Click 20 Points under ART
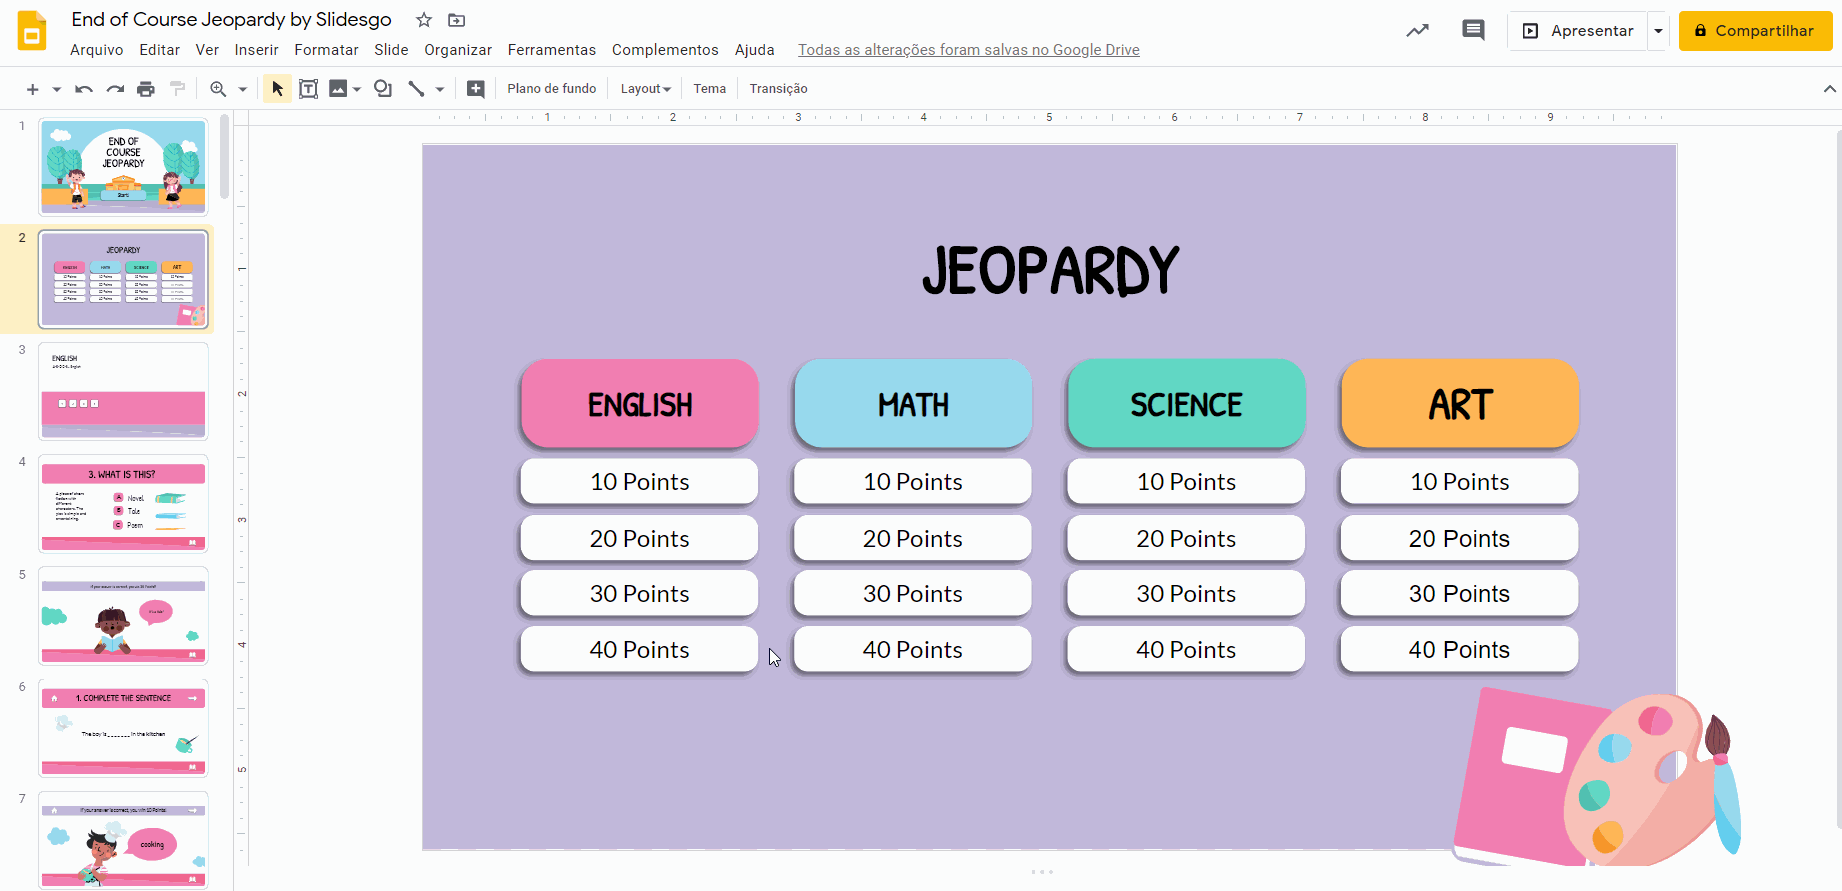This screenshot has width=1842, height=891. (x=1460, y=539)
